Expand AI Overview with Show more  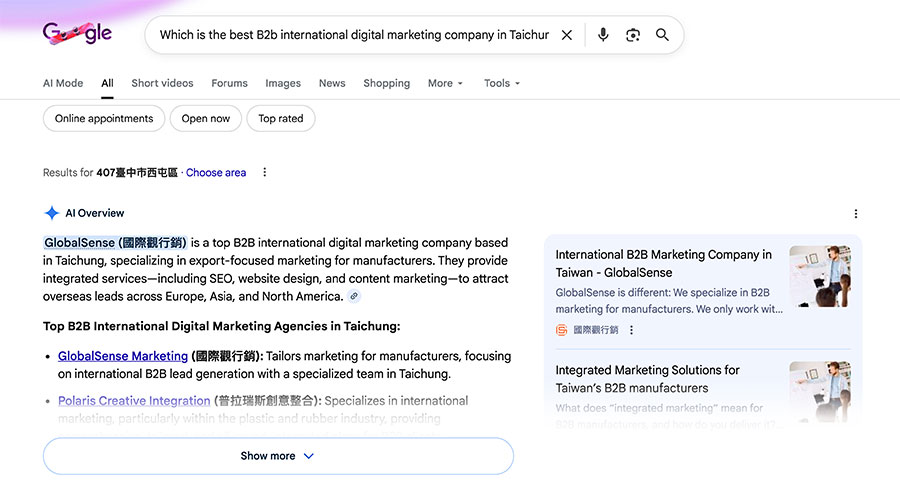click(x=278, y=456)
